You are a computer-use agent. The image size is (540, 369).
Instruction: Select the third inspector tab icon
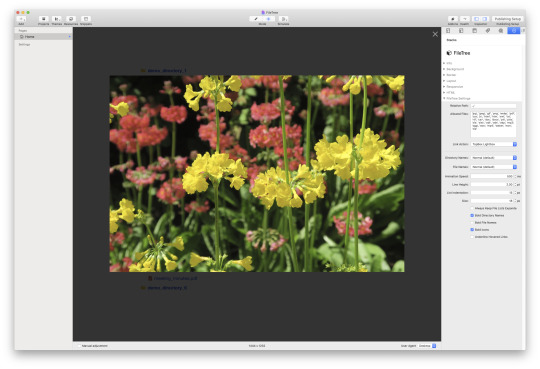pyautogui.click(x=474, y=31)
